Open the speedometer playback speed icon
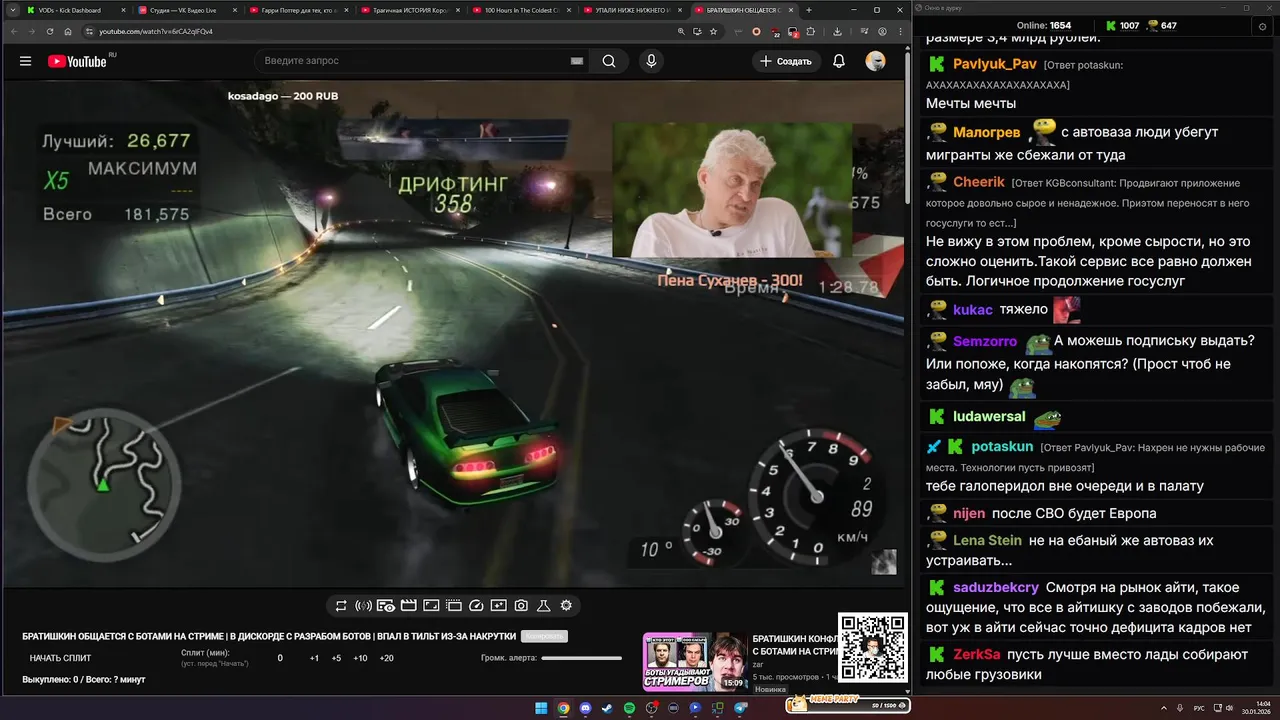Image resolution: width=1280 pixels, height=720 pixels. (x=476, y=605)
